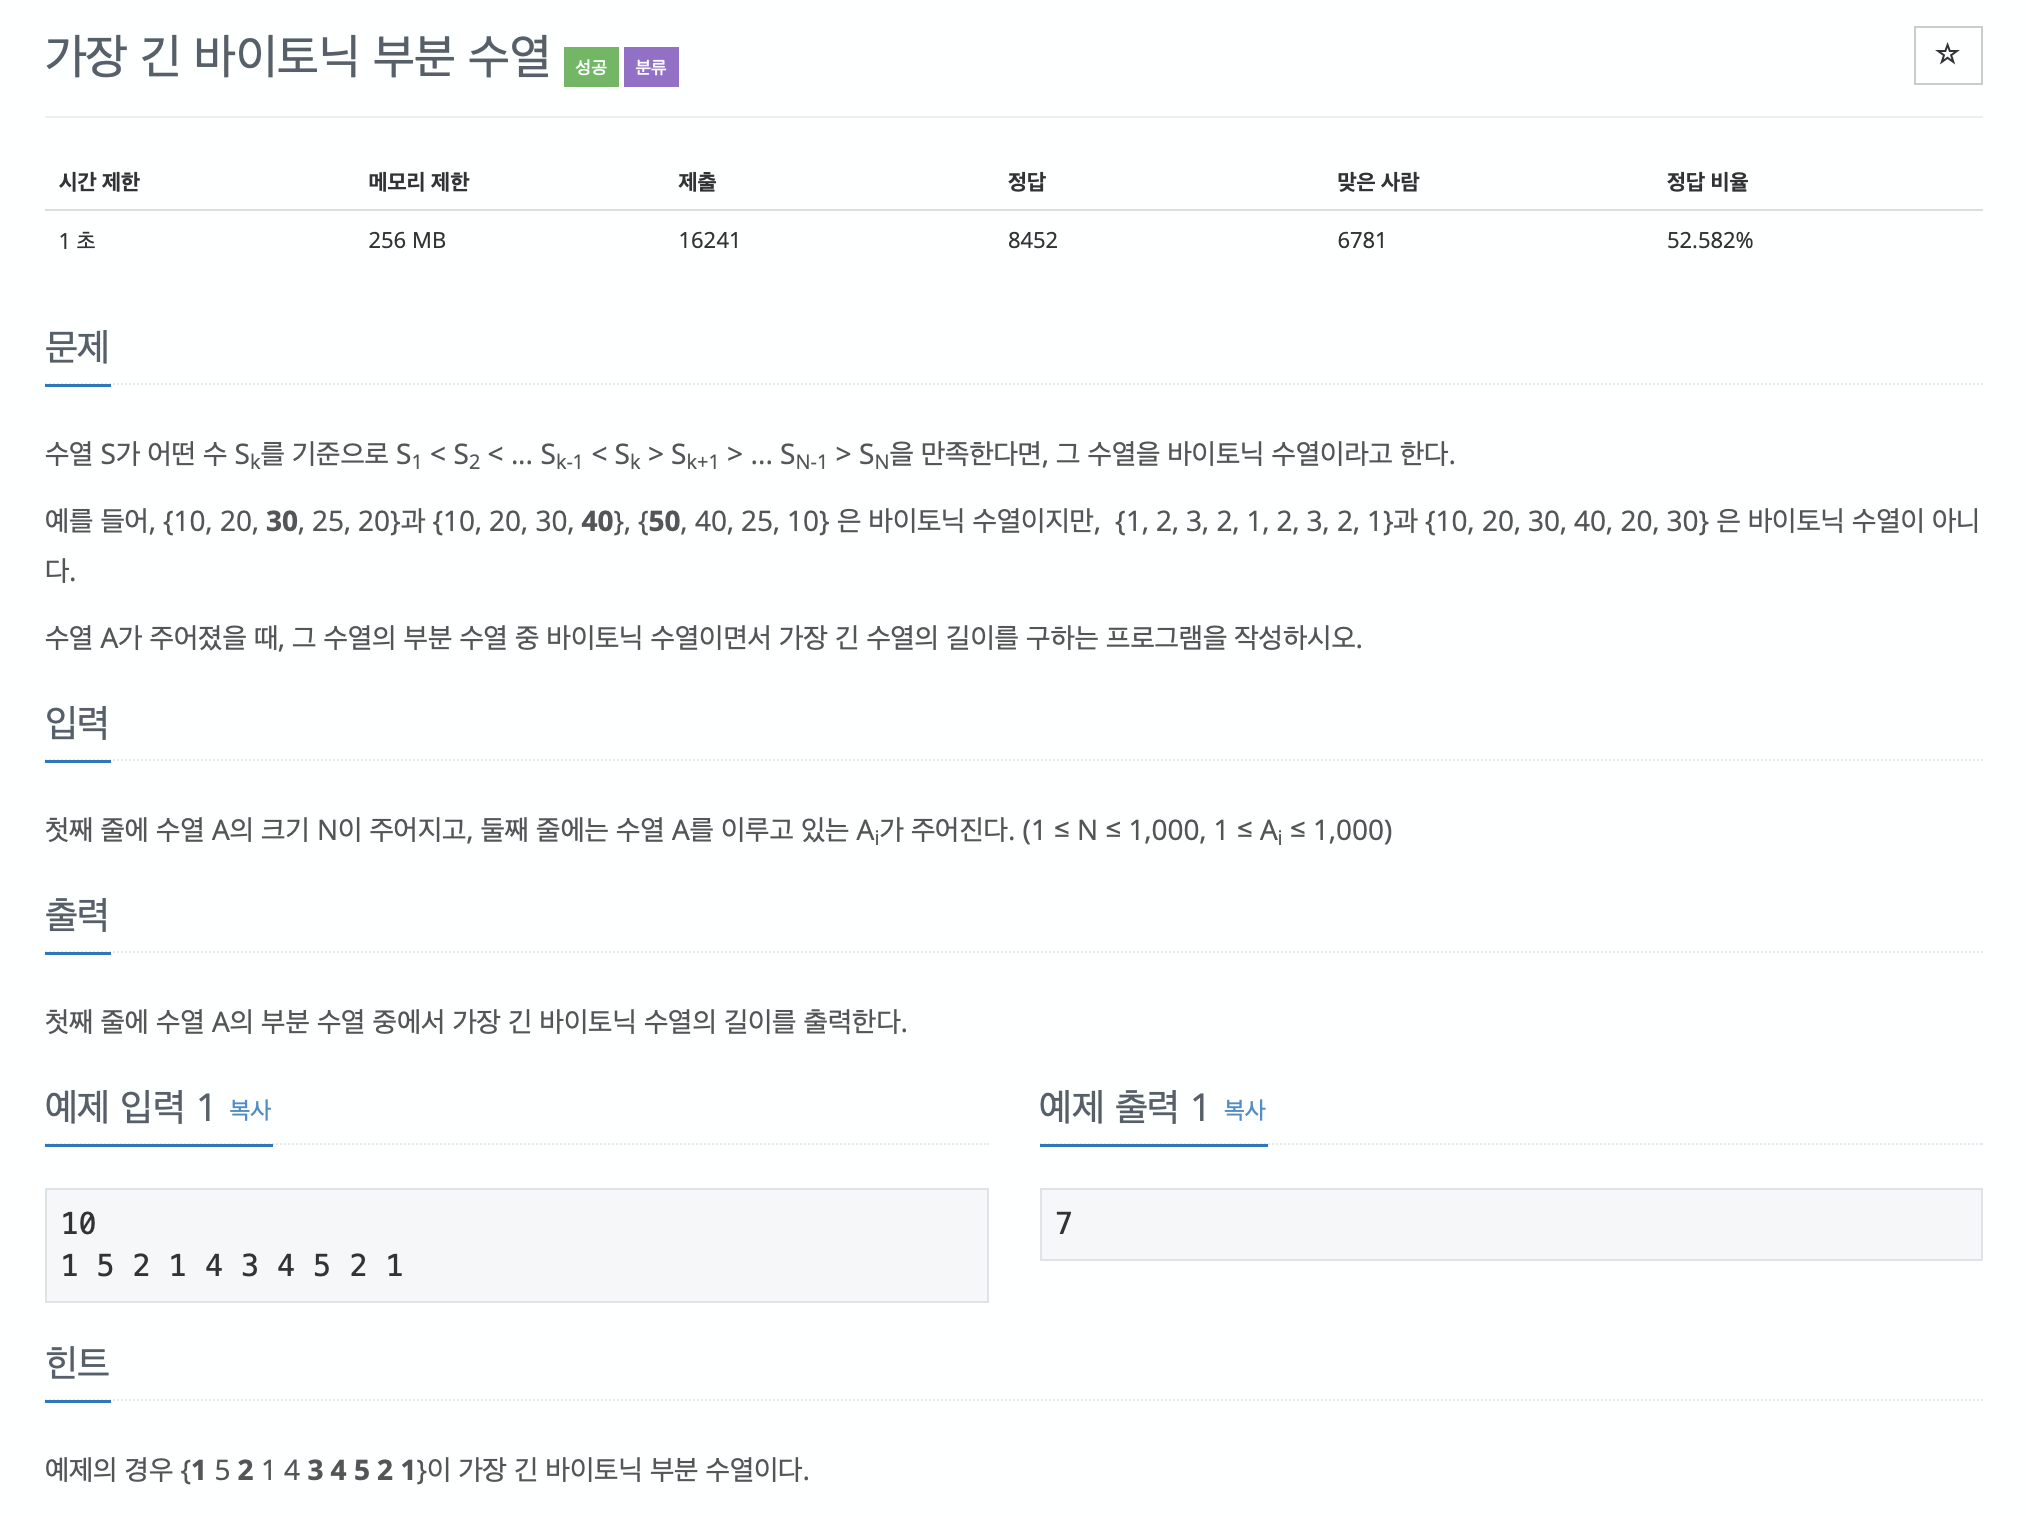This screenshot has width=2026, height=1516.
Task: Click the star favorite icon
Action: tap(1946, 55)
